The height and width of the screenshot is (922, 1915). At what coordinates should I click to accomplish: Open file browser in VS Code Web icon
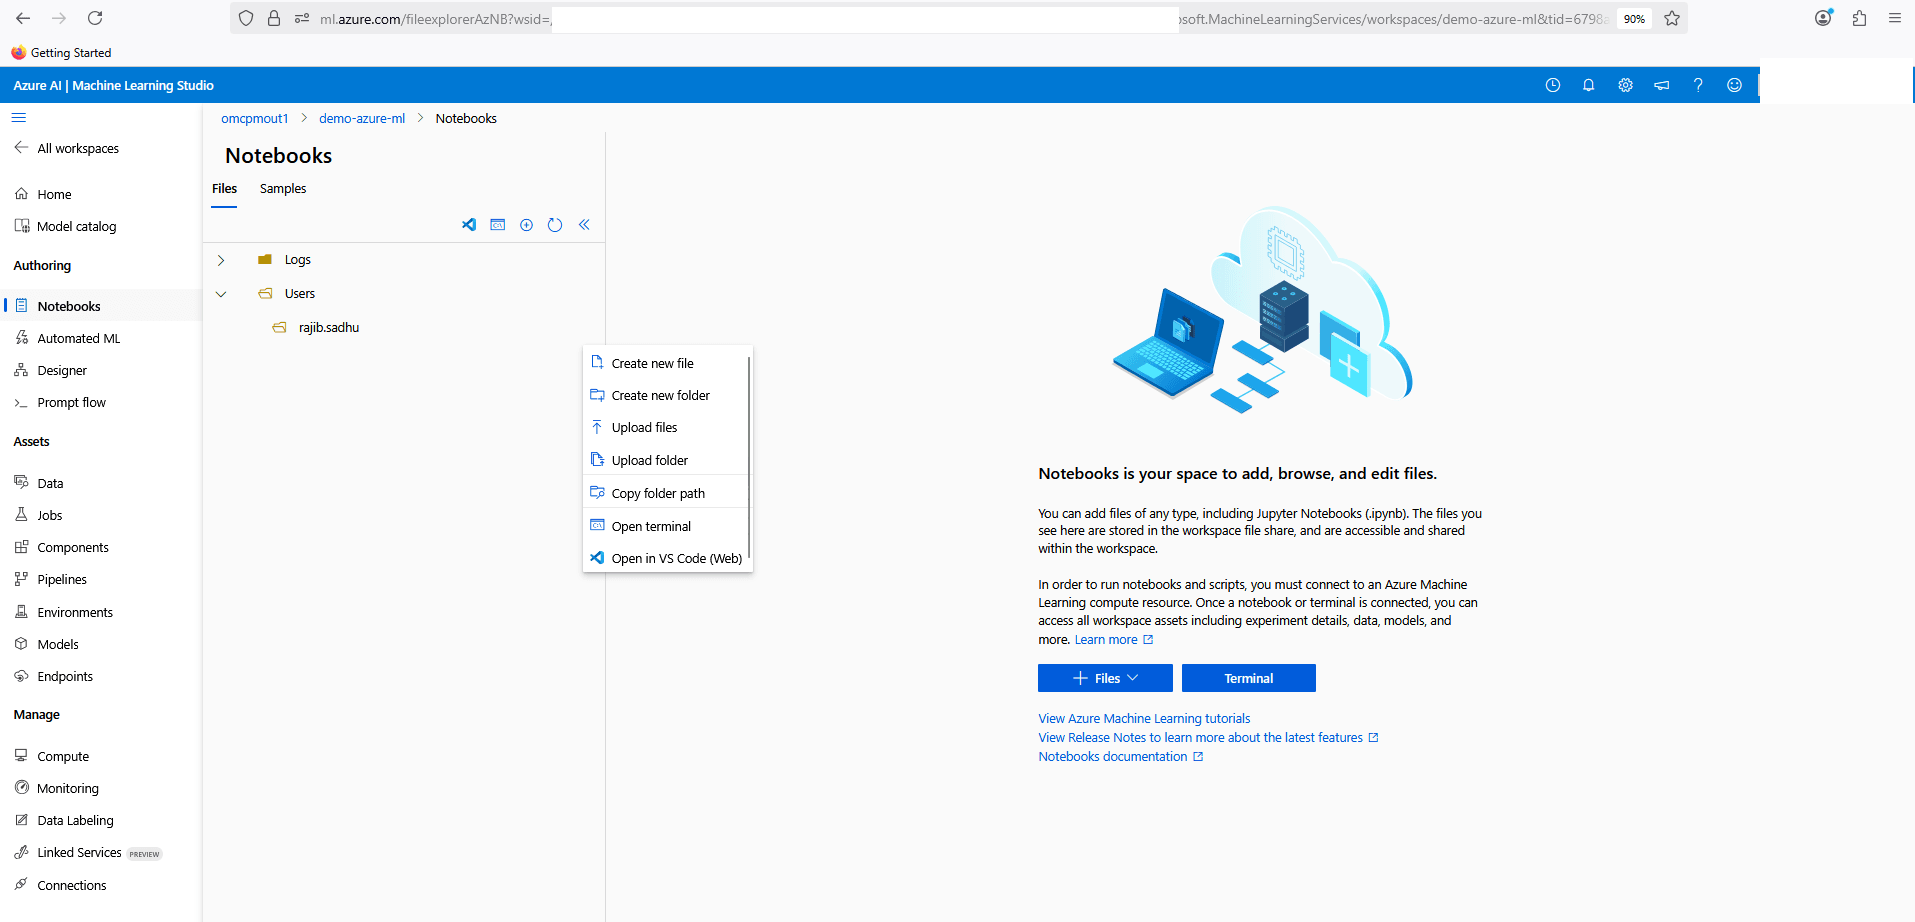click(468, 225)
